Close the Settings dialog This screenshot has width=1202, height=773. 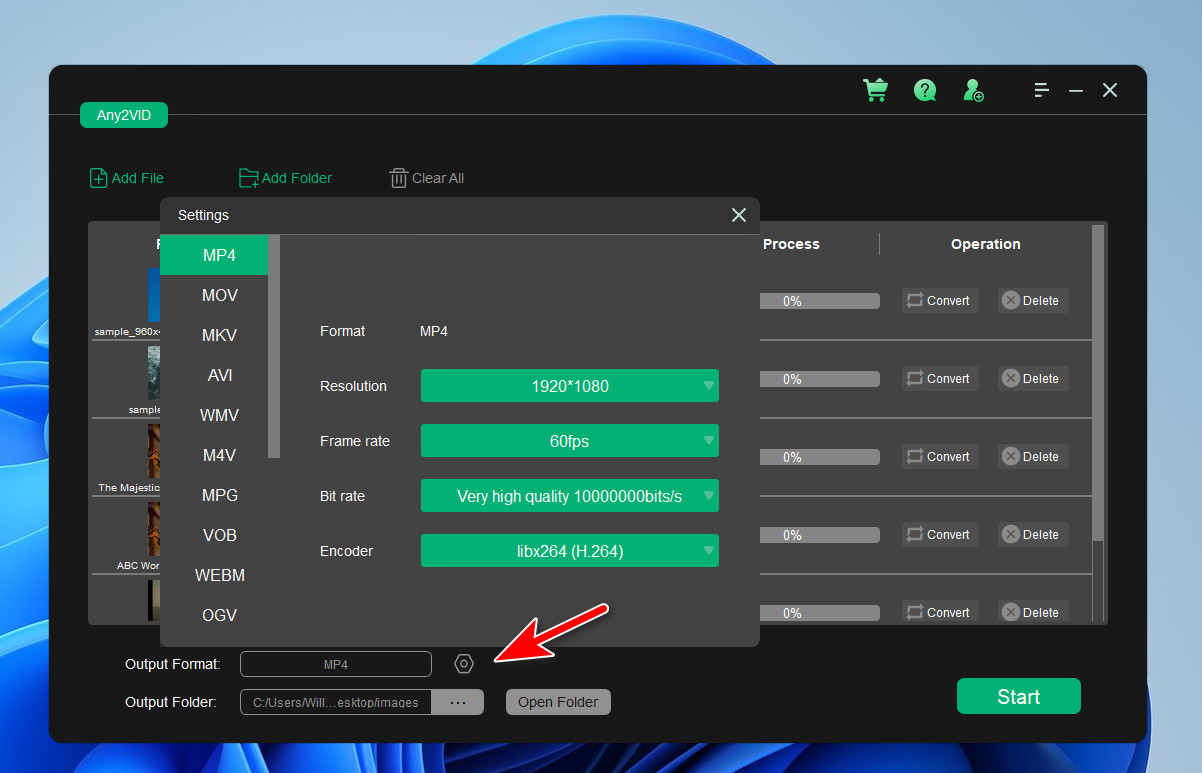(738, 215)
